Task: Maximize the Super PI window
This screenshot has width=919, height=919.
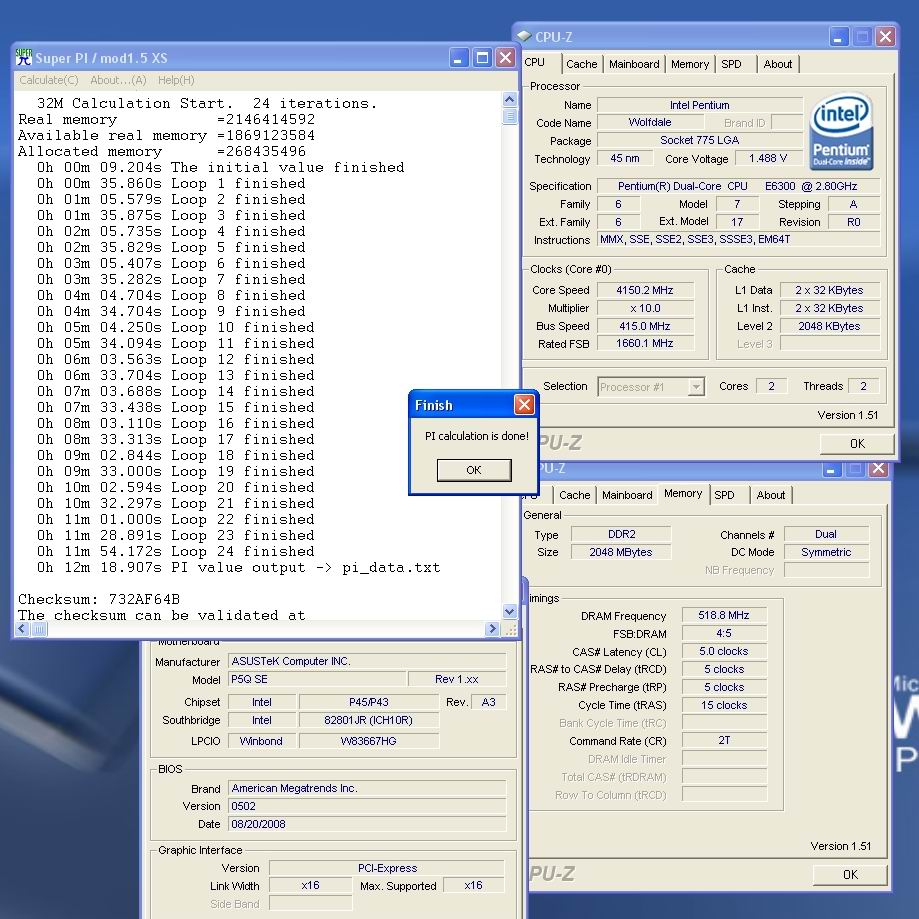Action: 482,57
